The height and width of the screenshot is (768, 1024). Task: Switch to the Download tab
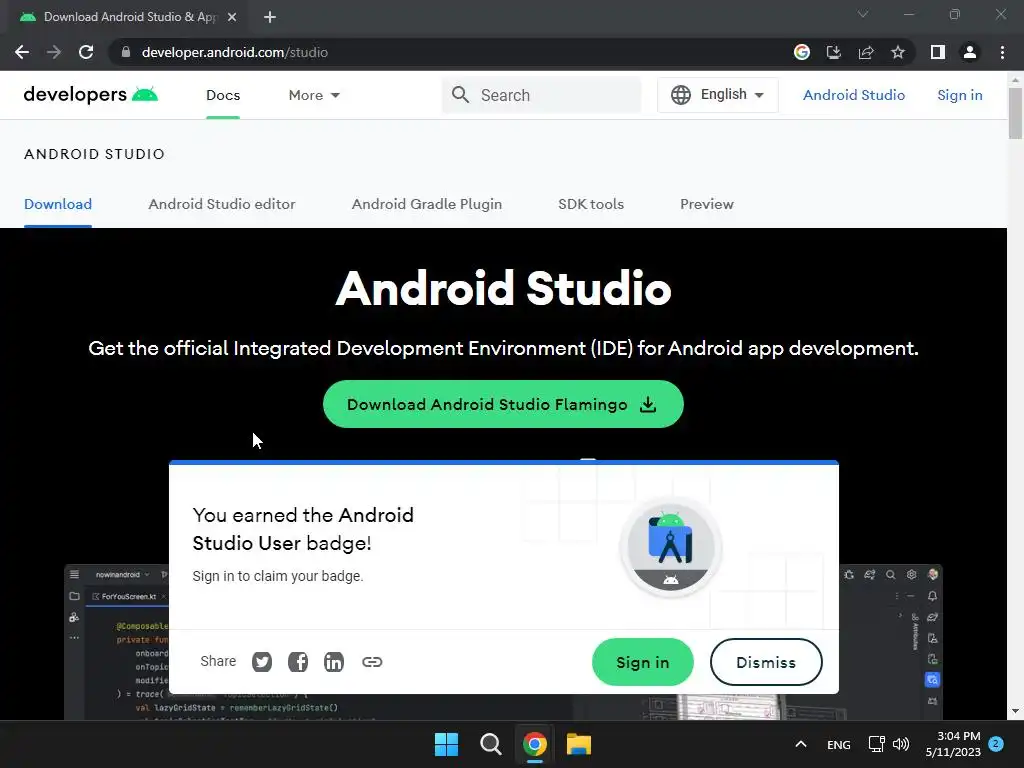(58, 204)
